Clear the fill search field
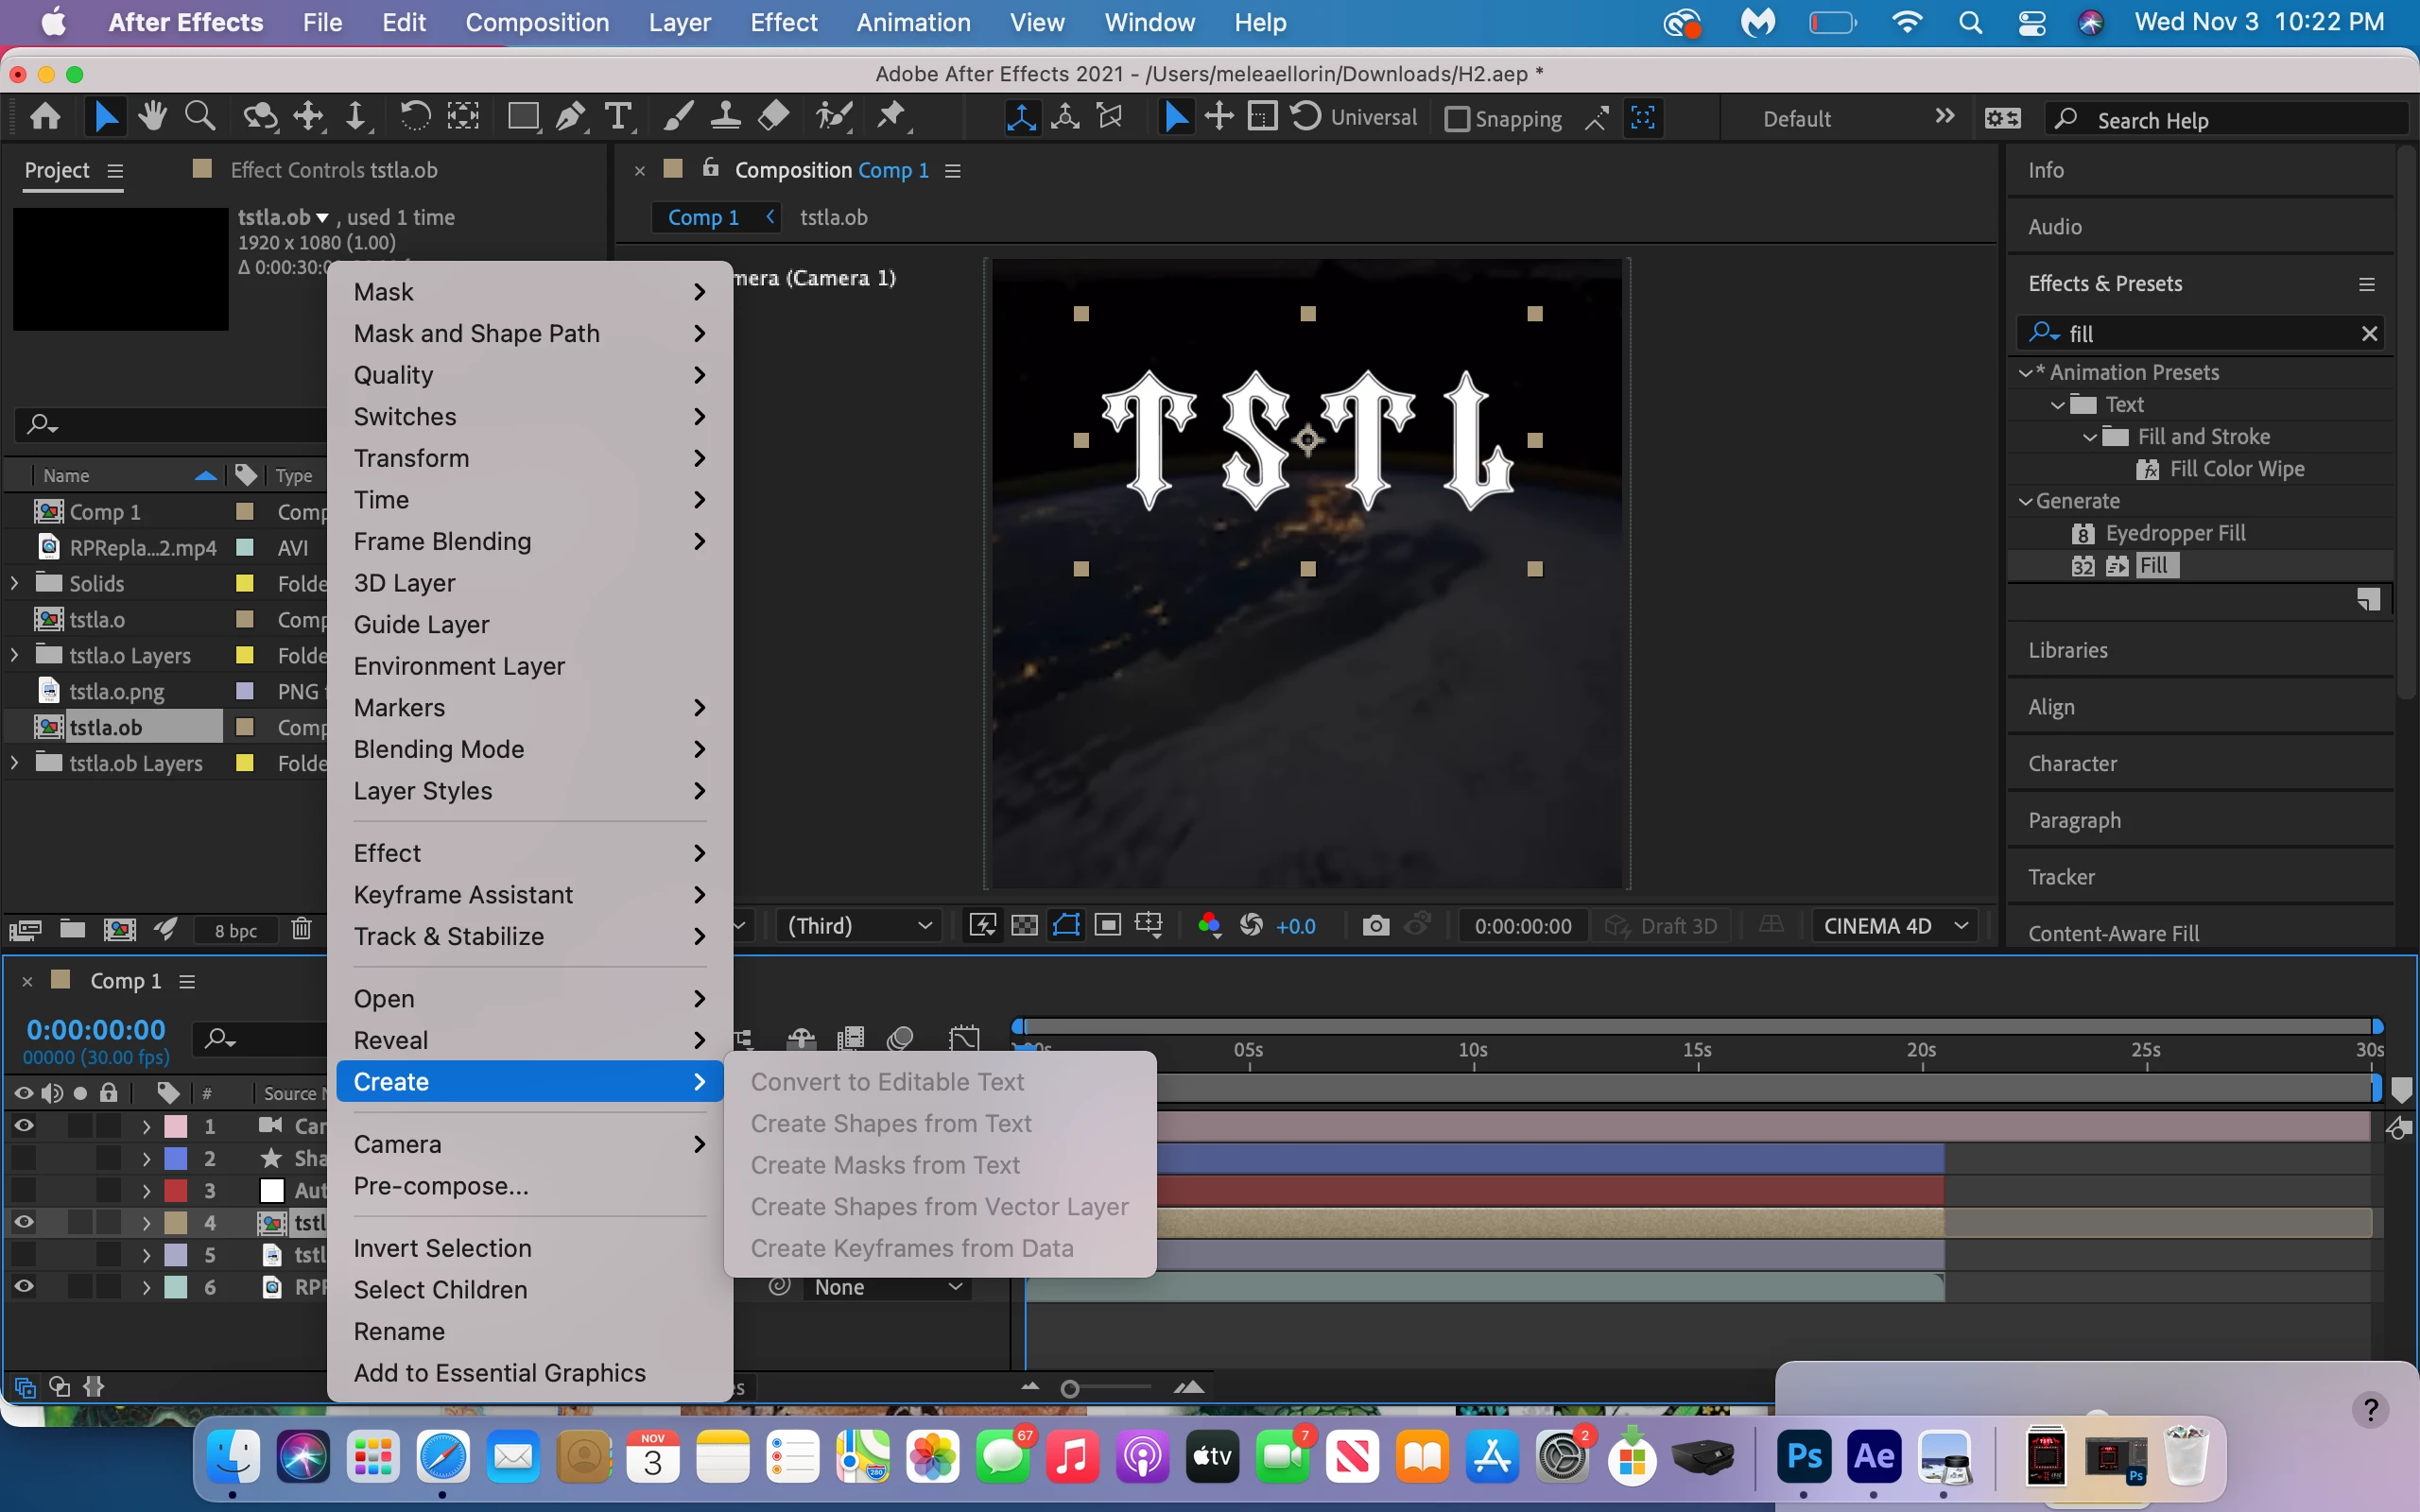 pos(2369,333)
